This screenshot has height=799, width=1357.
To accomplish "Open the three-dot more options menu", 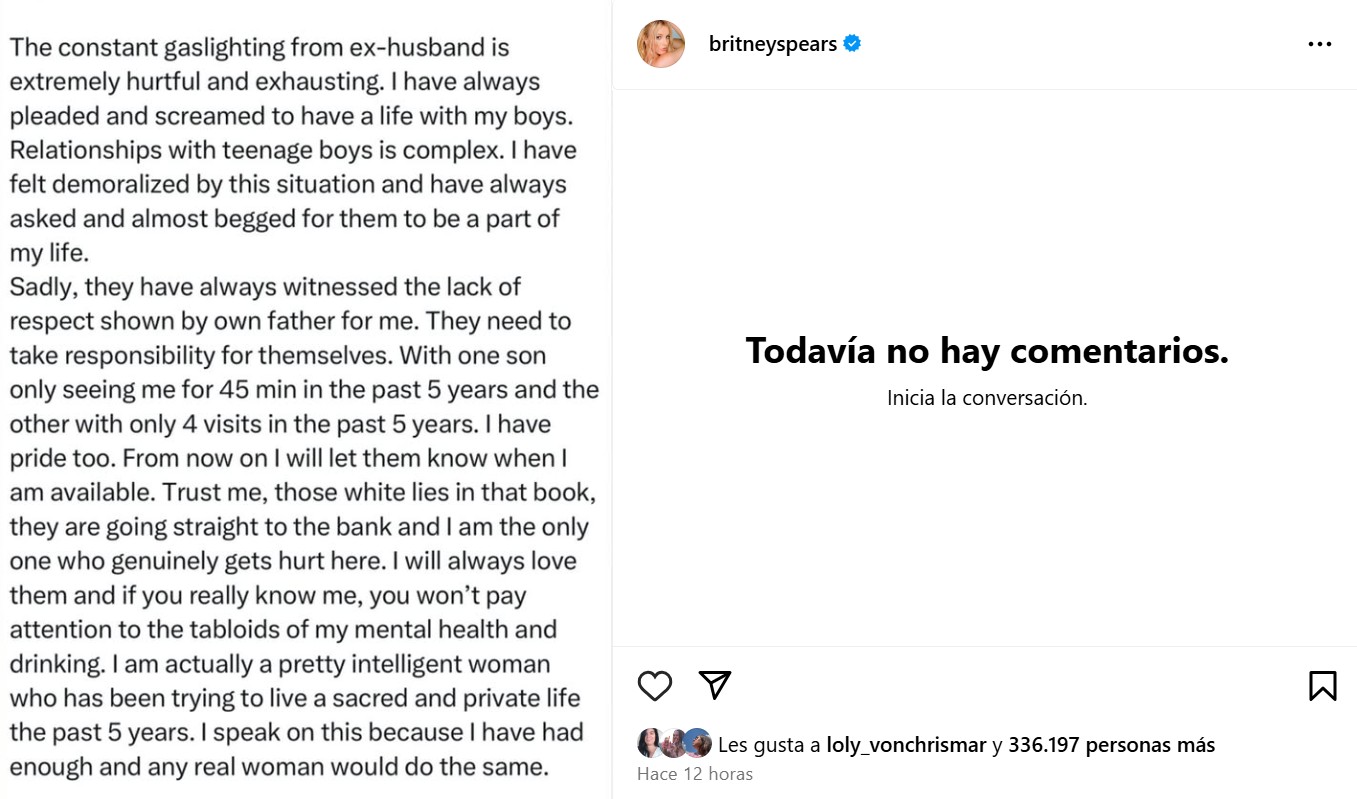I will 1320,45.
